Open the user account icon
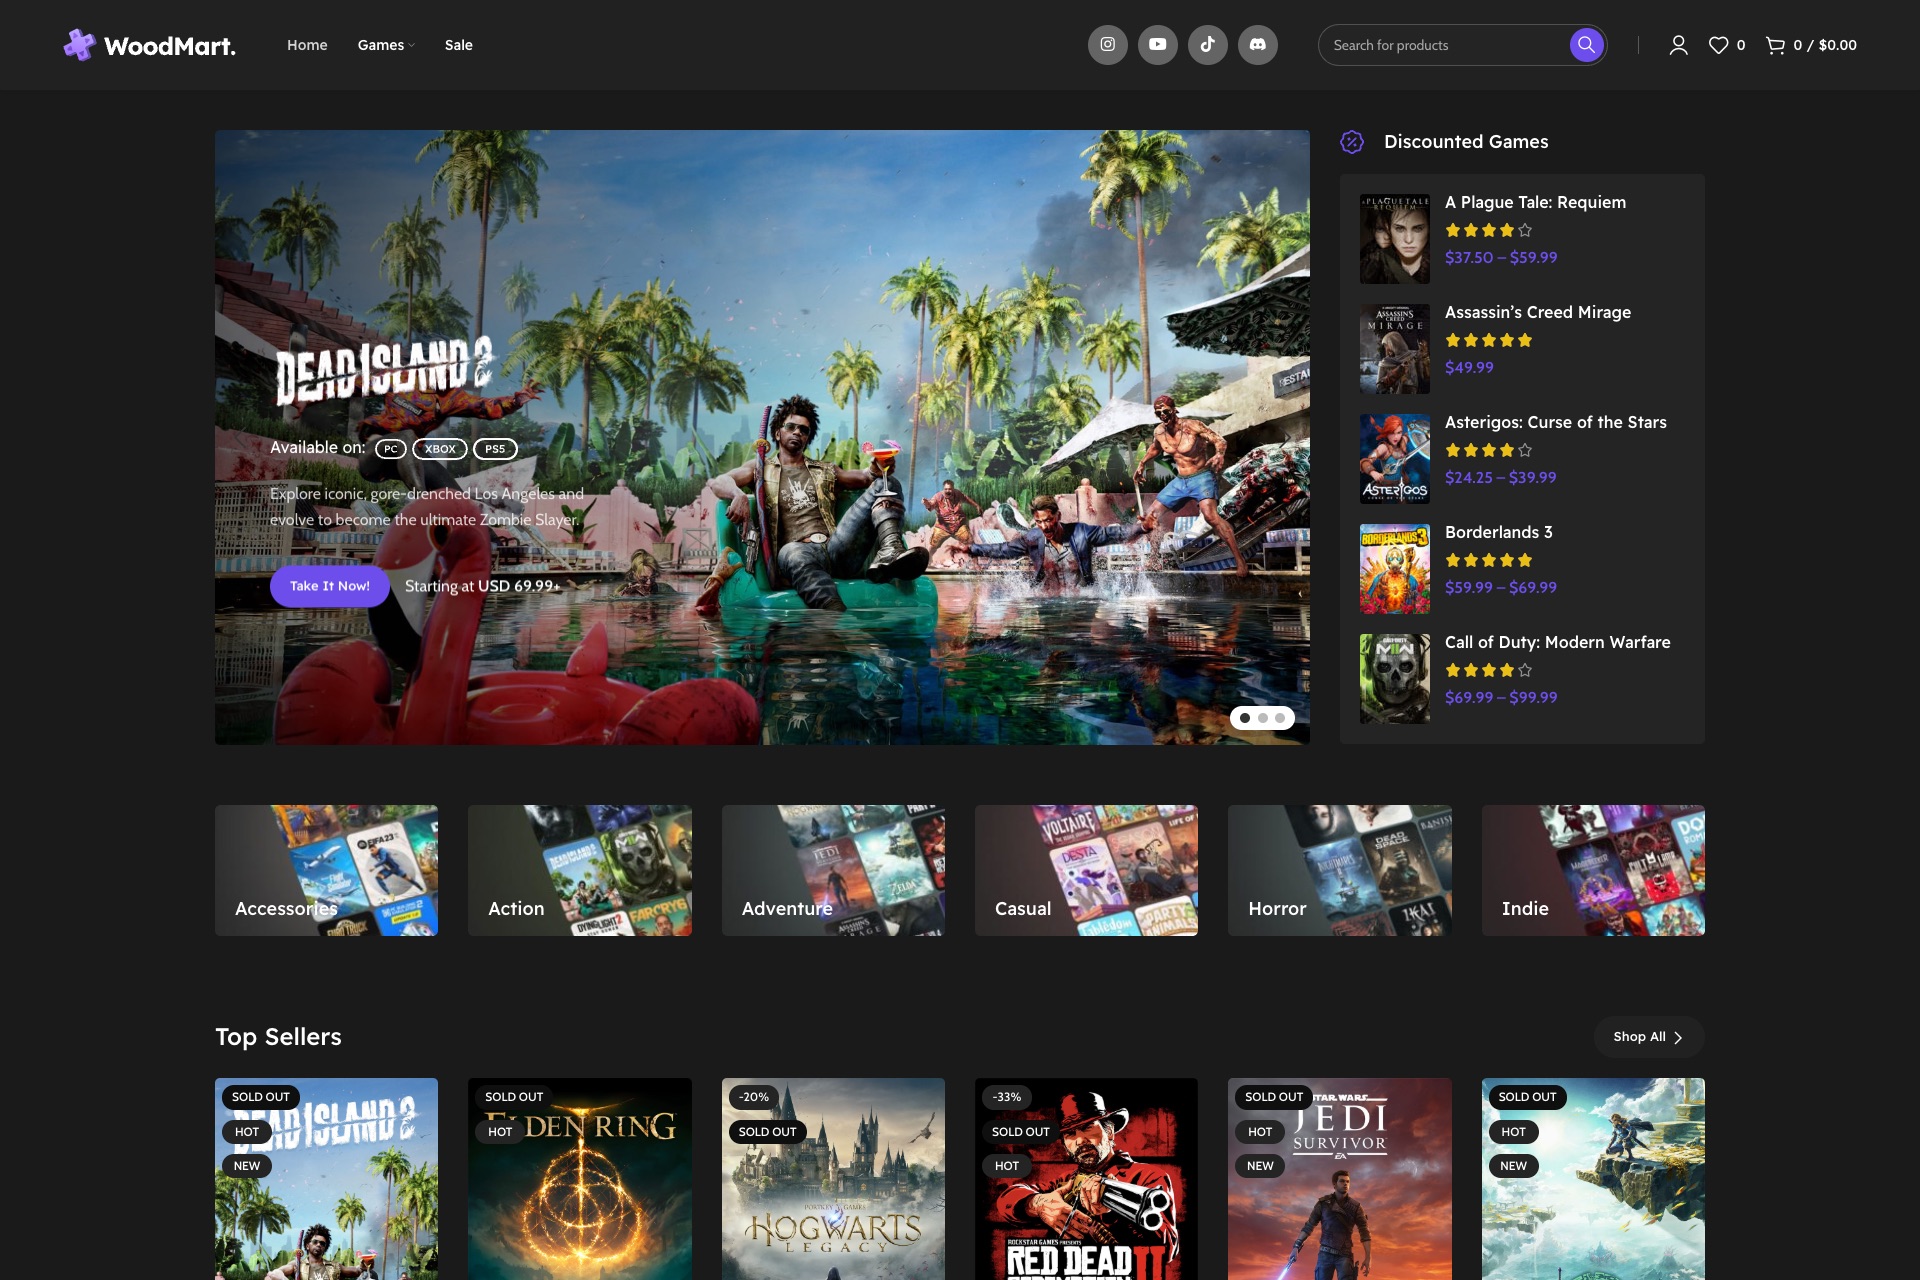Image resolution: width=1920 pixels, height=1280 pixels. 1678,45
